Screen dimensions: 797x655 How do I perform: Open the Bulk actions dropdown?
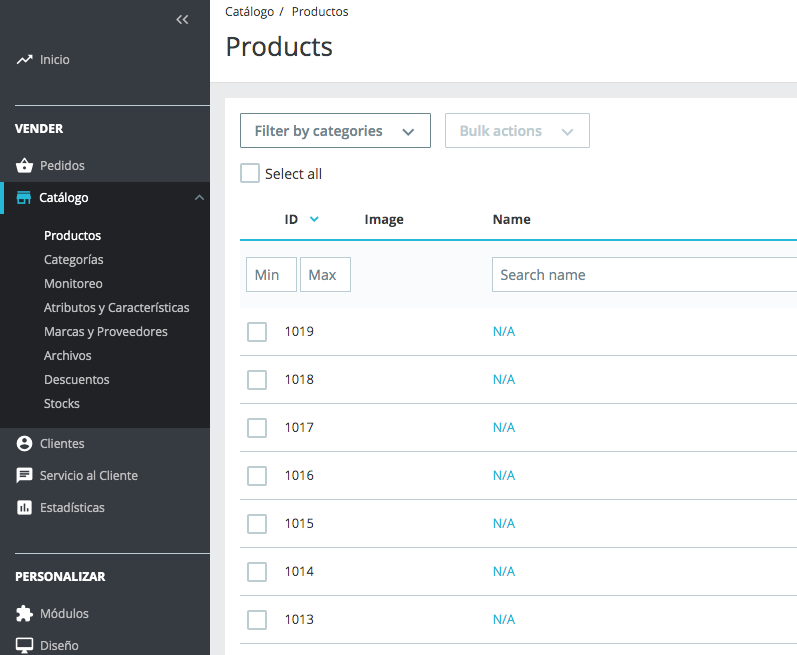[x=517, y=131]
